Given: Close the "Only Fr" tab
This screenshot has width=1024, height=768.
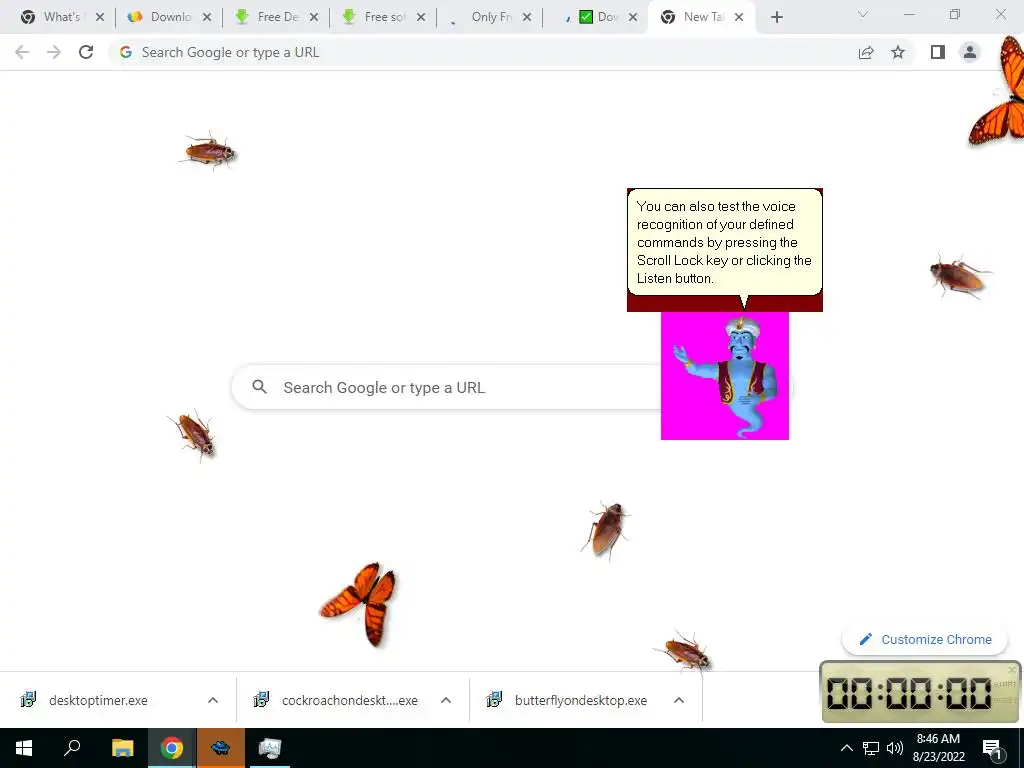Looking at the screenshot, I should 528,17.
